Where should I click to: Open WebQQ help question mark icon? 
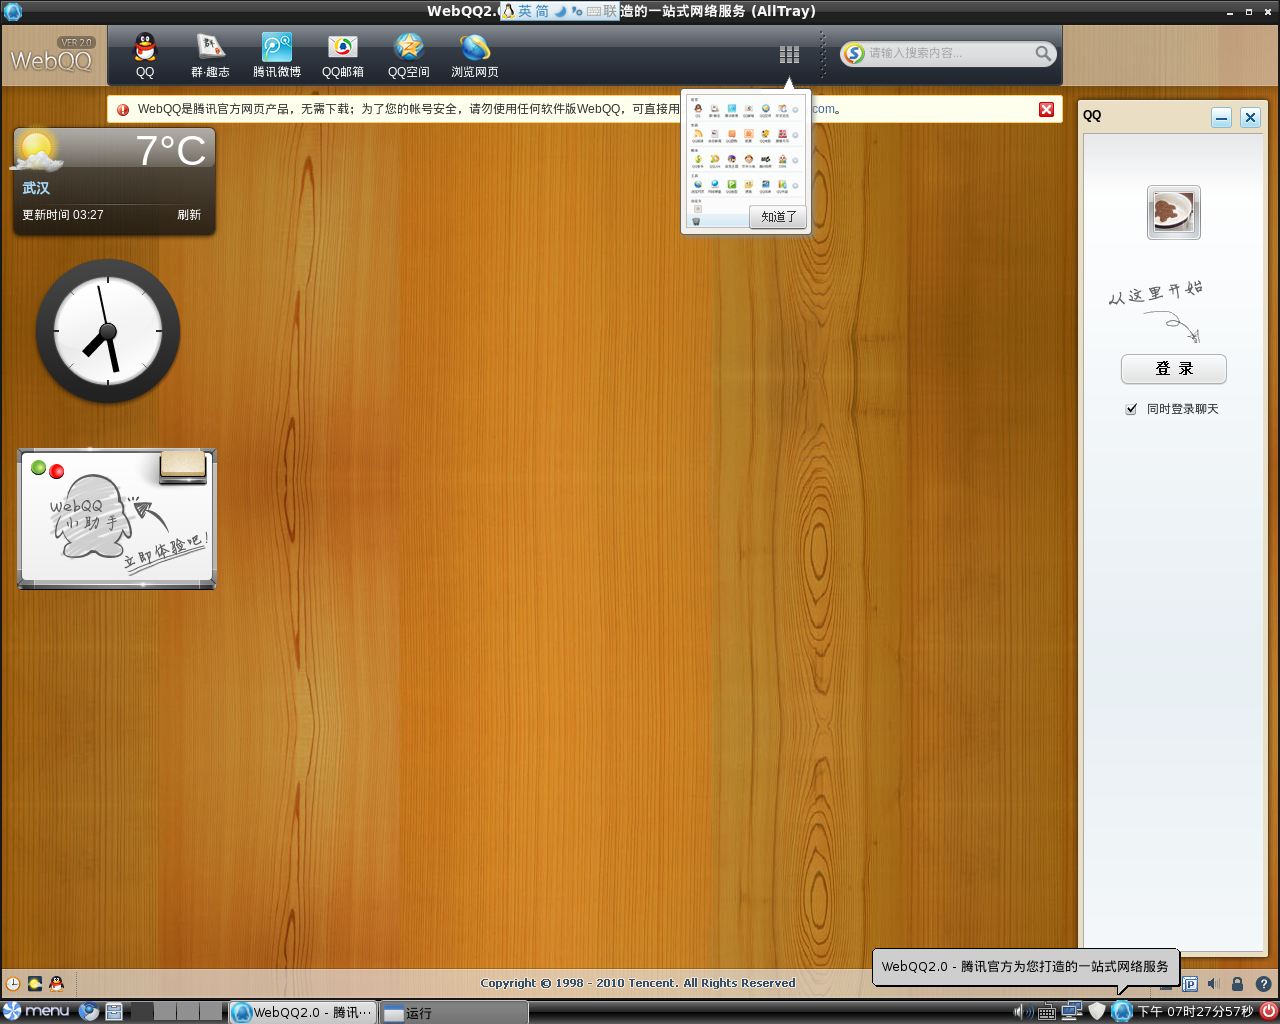1263,984
